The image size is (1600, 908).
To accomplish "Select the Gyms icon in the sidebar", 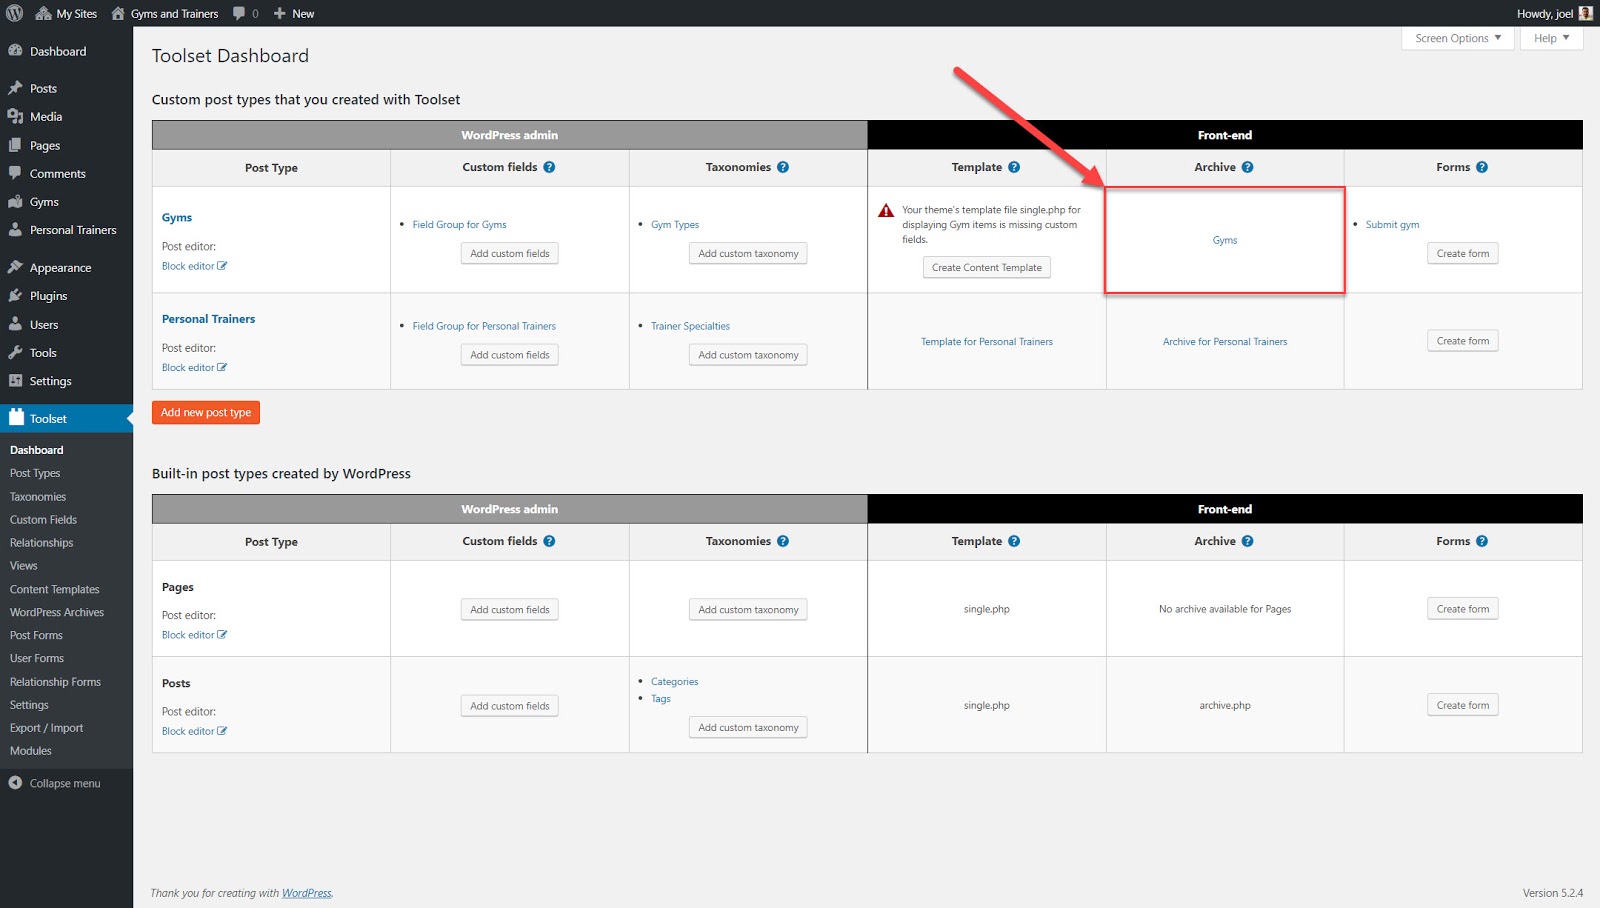I will click(17, 201).
